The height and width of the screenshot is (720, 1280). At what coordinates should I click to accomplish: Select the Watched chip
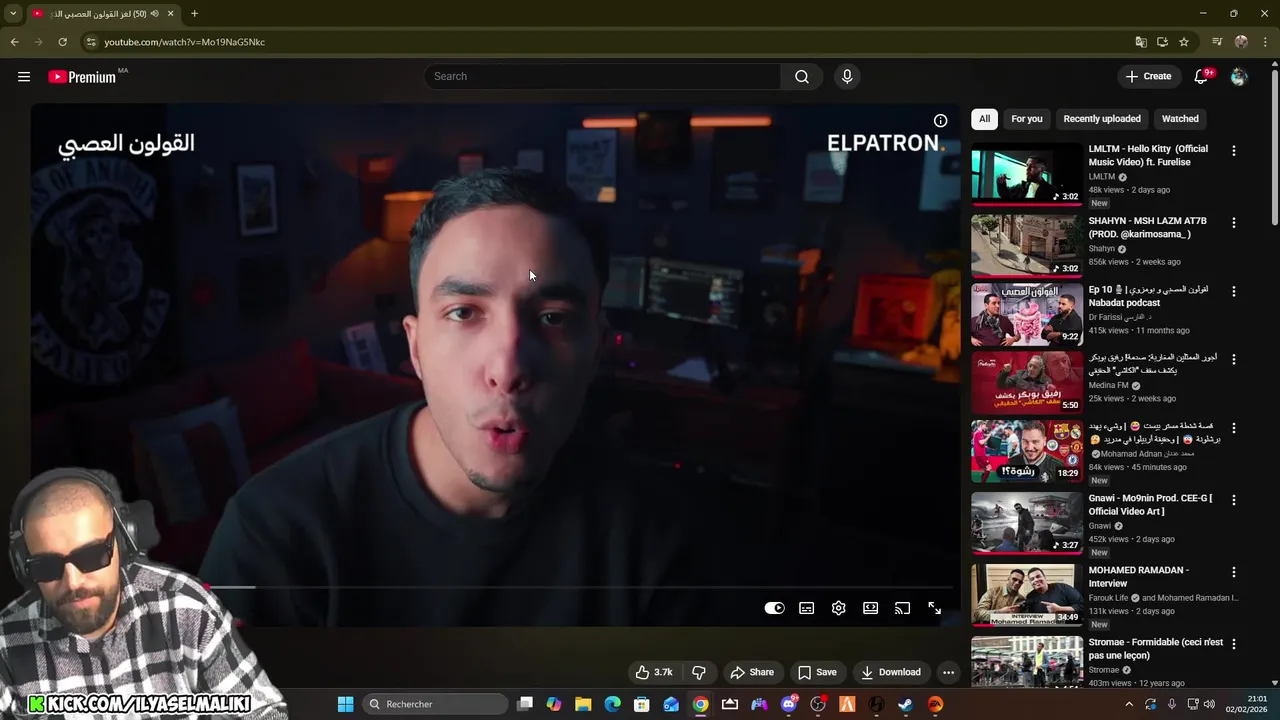[1180, 119]
